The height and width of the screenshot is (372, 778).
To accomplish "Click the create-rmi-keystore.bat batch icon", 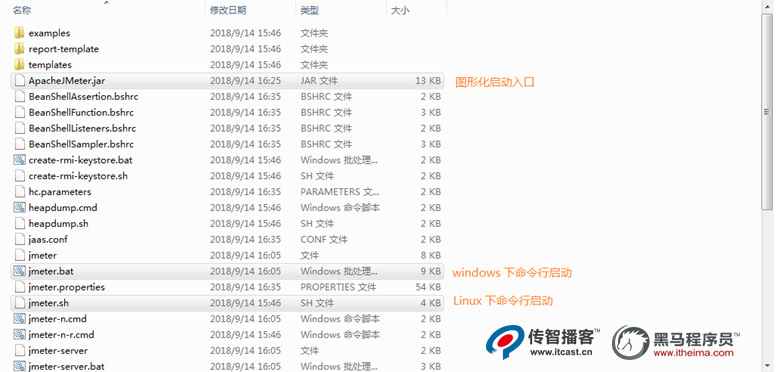I will (19, 160).
